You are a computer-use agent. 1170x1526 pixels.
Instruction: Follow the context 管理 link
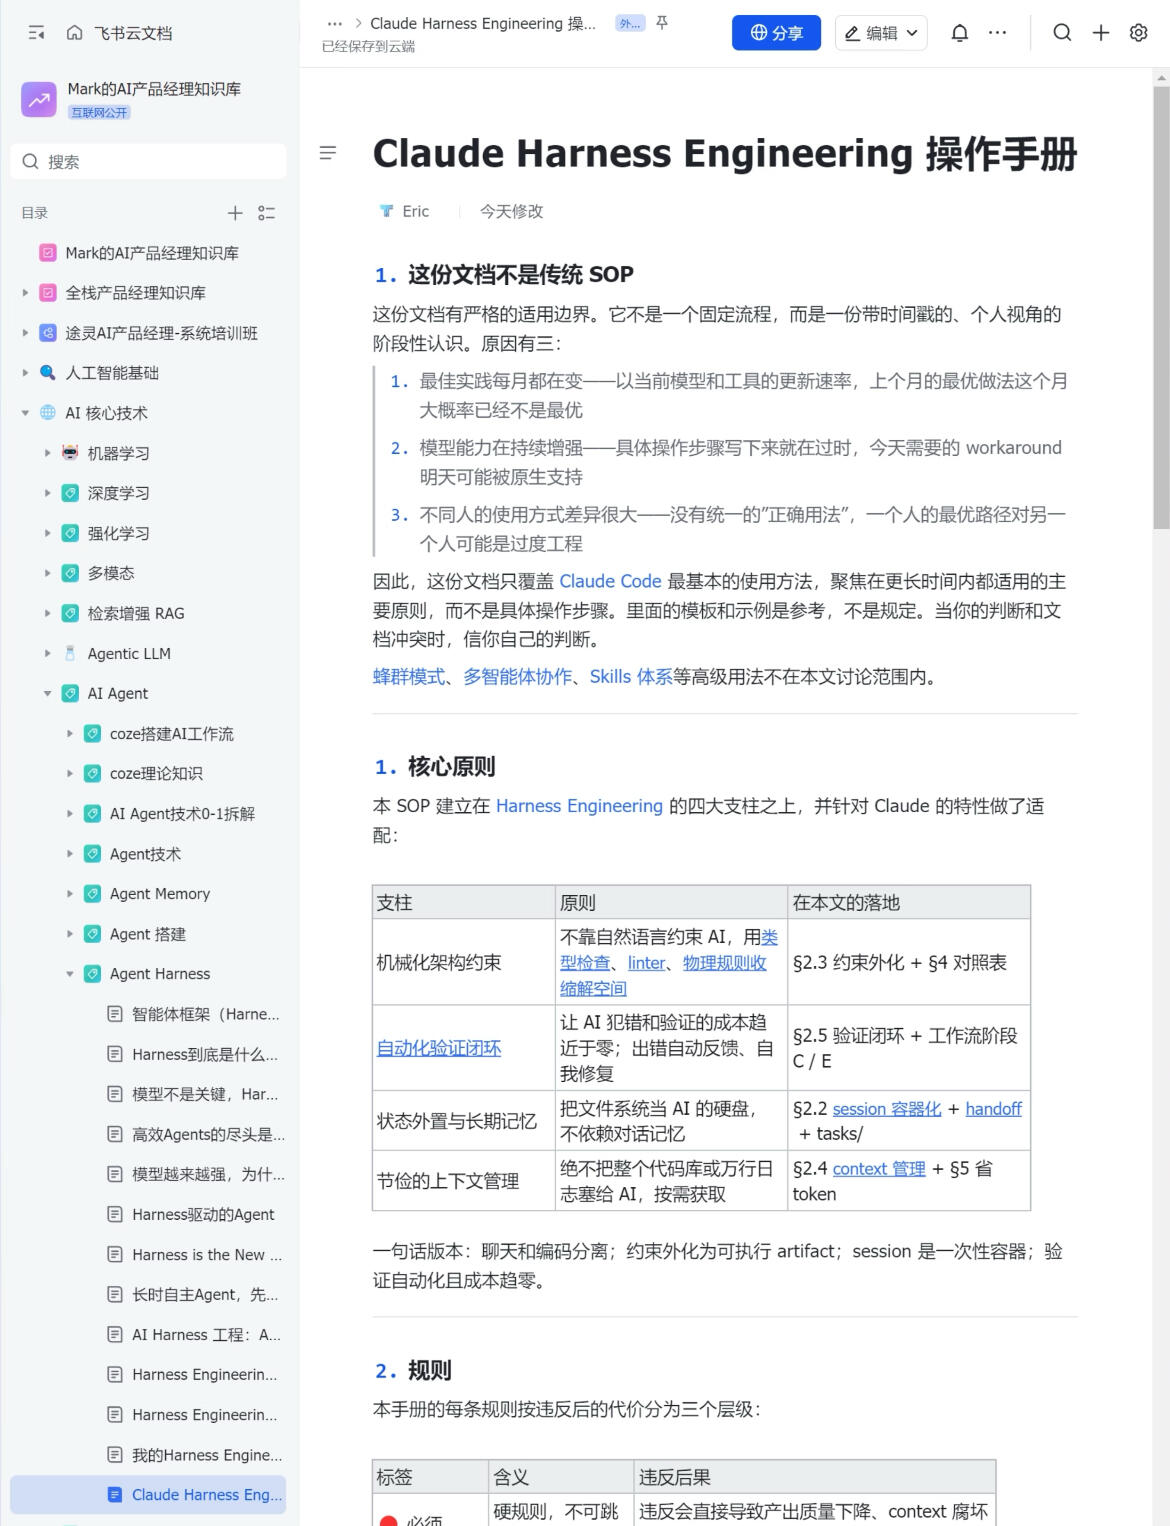[x=879, y=1168]
